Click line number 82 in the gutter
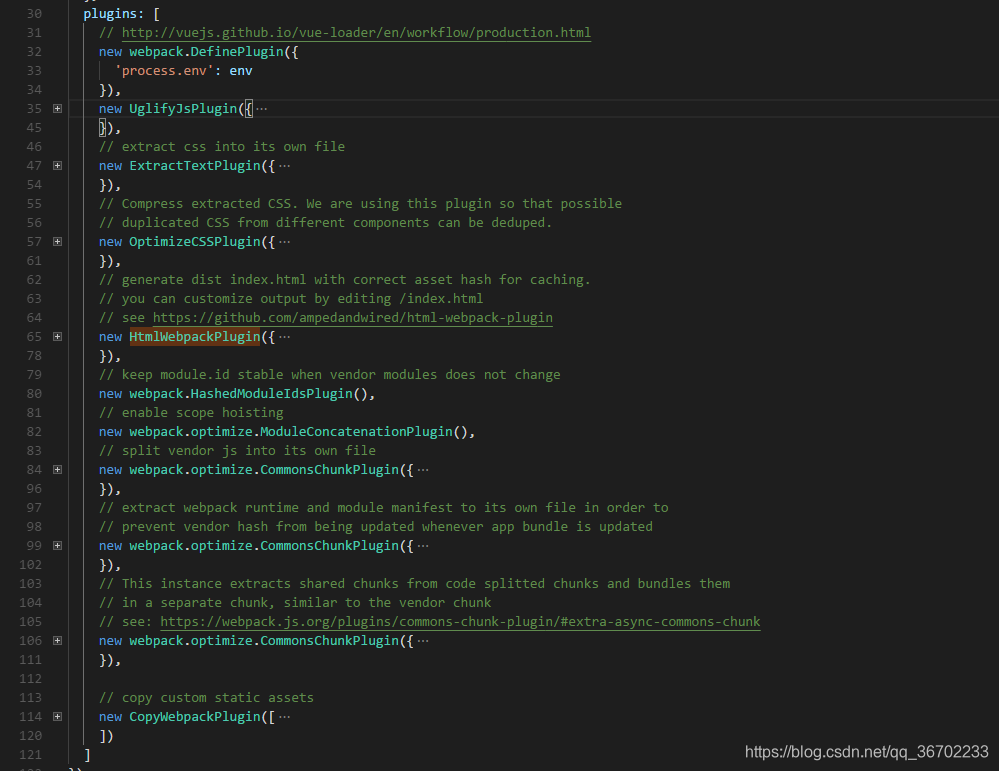 pos(34,431)
